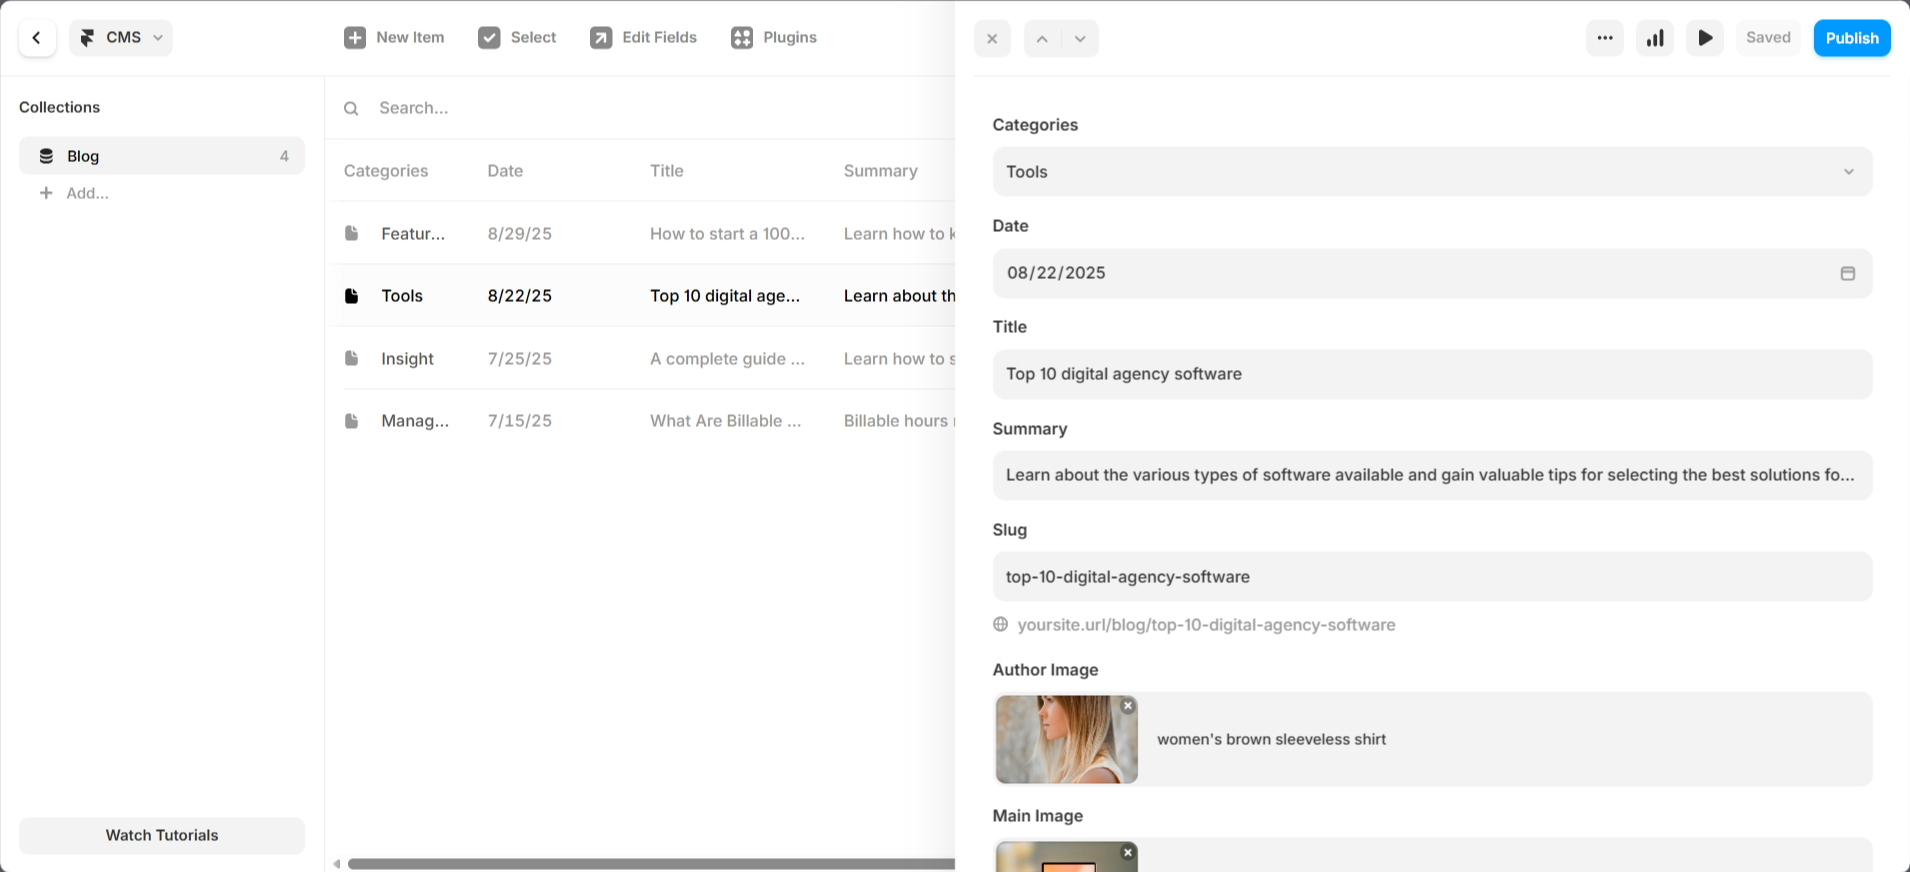Open Watch Tutorials
The width and height of the screenshot is (1910, 872).
pos(162,836)
